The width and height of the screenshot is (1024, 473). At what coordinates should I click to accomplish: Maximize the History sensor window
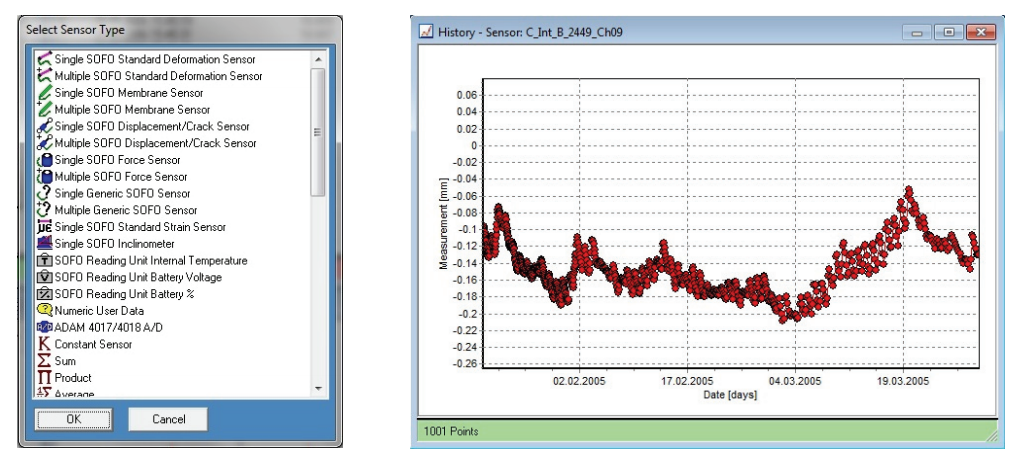[x=945, y=32]
